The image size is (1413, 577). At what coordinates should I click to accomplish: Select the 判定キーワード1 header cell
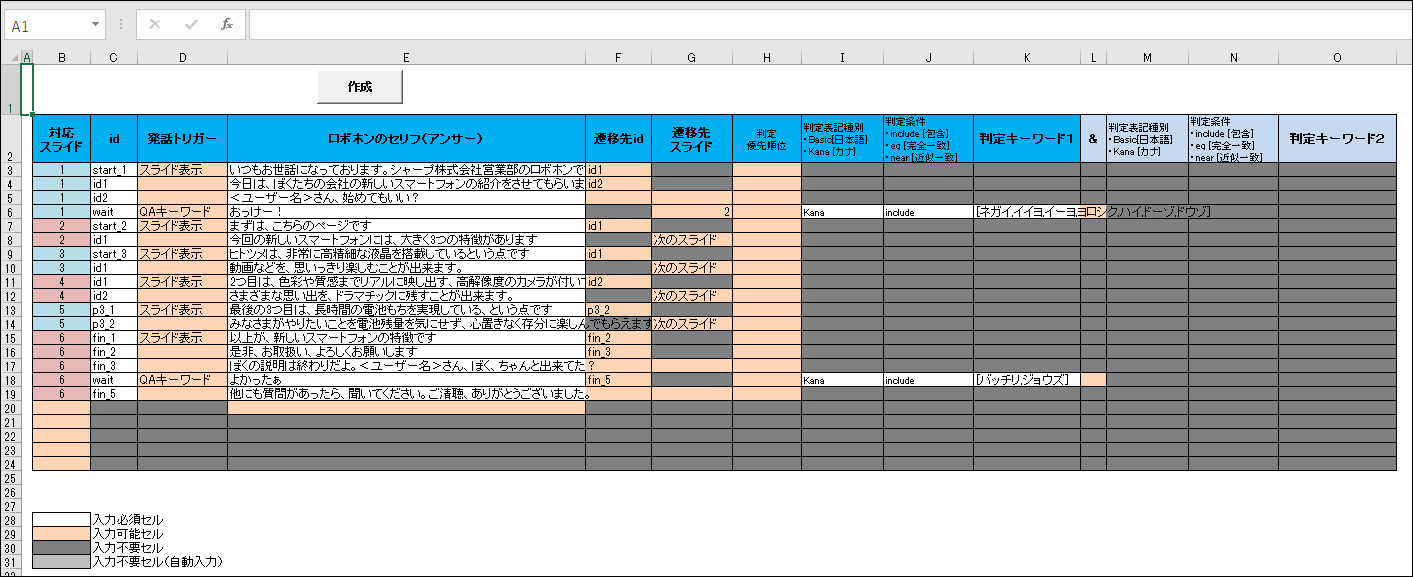(1027, 139)
